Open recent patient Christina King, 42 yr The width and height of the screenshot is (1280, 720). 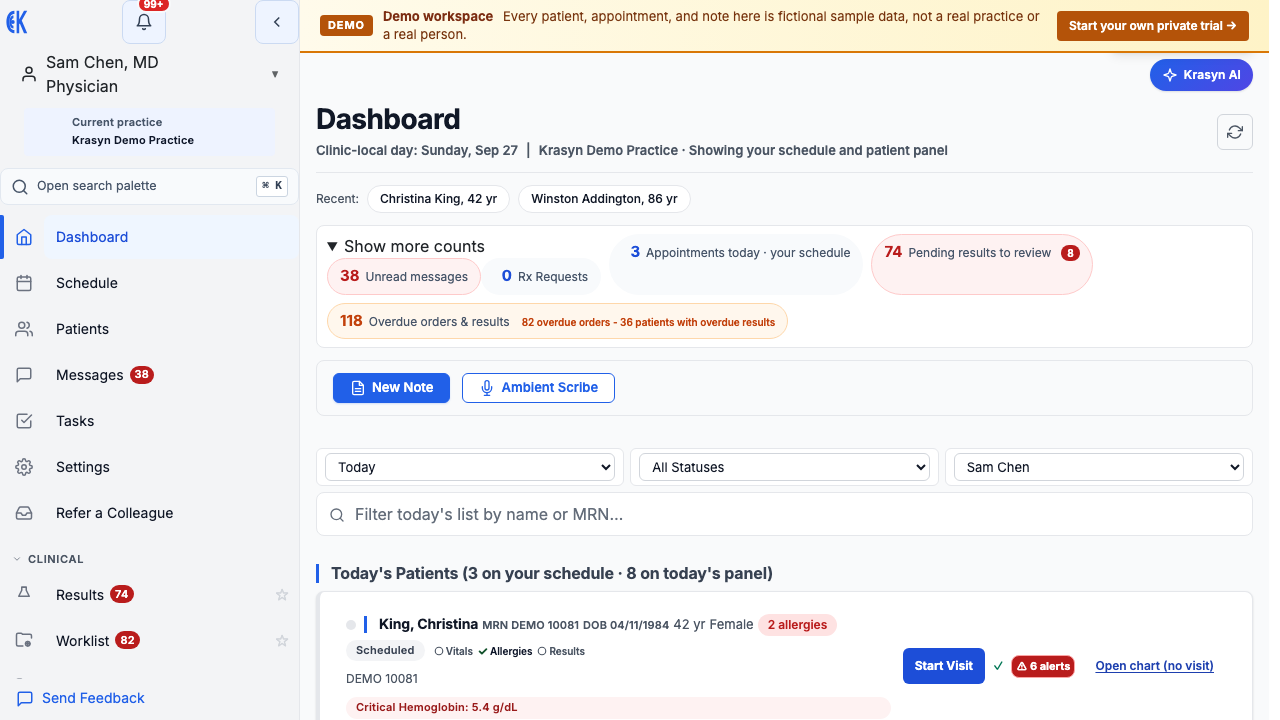coord(438,199)
